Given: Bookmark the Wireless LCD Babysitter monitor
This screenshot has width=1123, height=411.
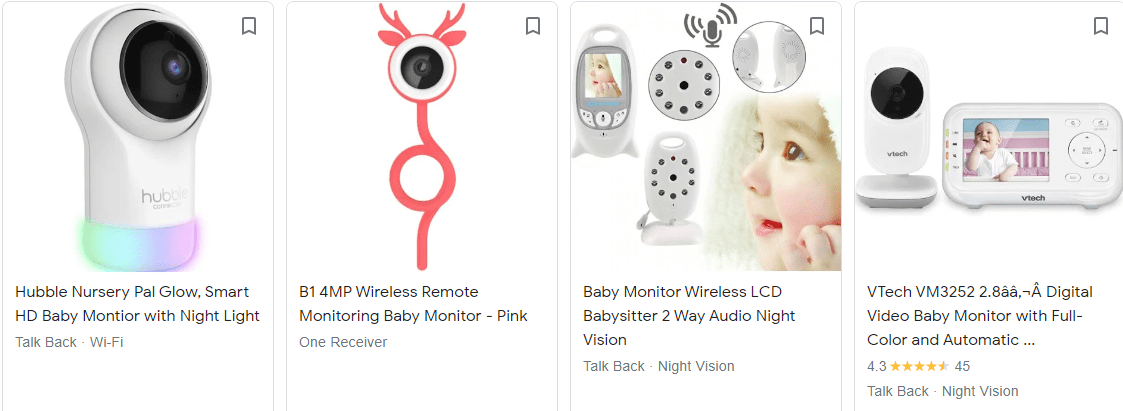Looking at the screenshot, I should [x=816, y=26].
